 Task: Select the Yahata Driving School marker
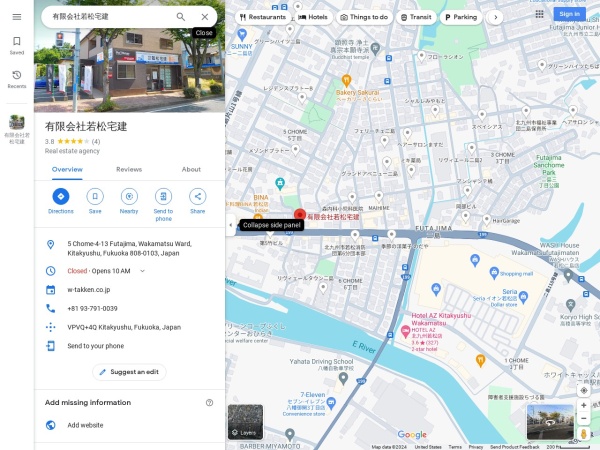click(344, 378)
